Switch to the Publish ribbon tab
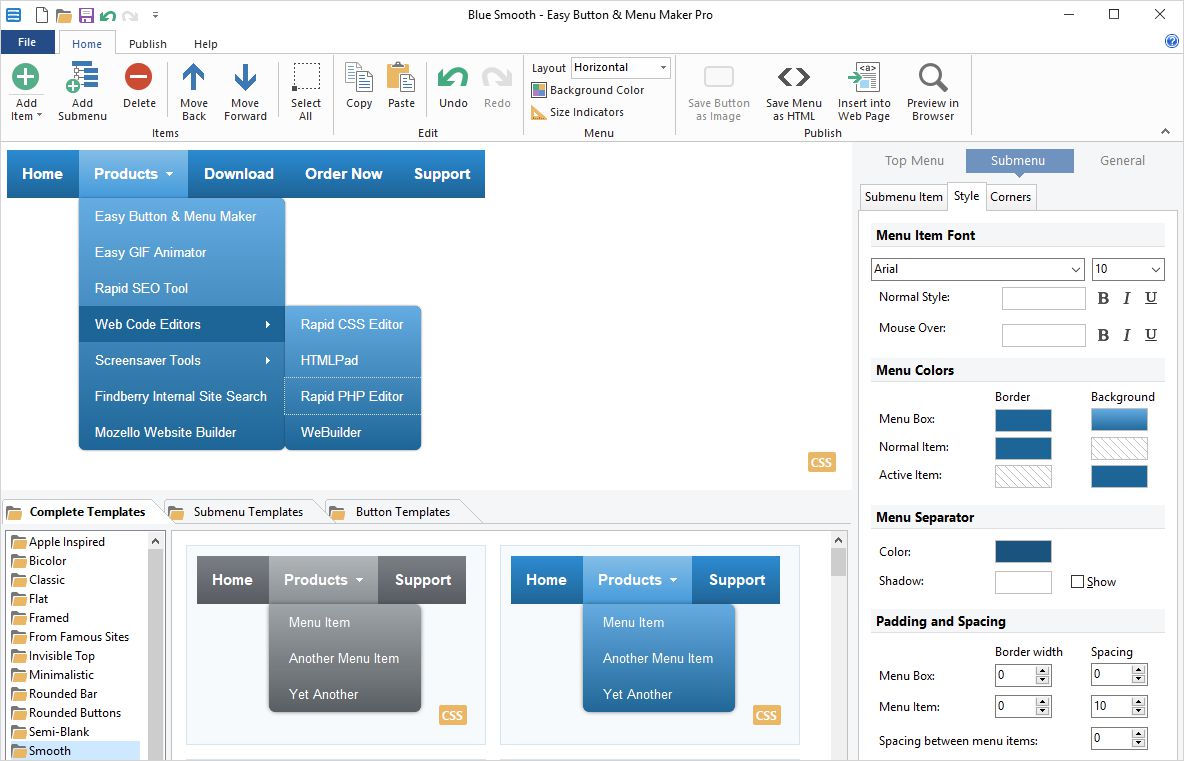1184x761 pixels. click(x=148, y=44)
